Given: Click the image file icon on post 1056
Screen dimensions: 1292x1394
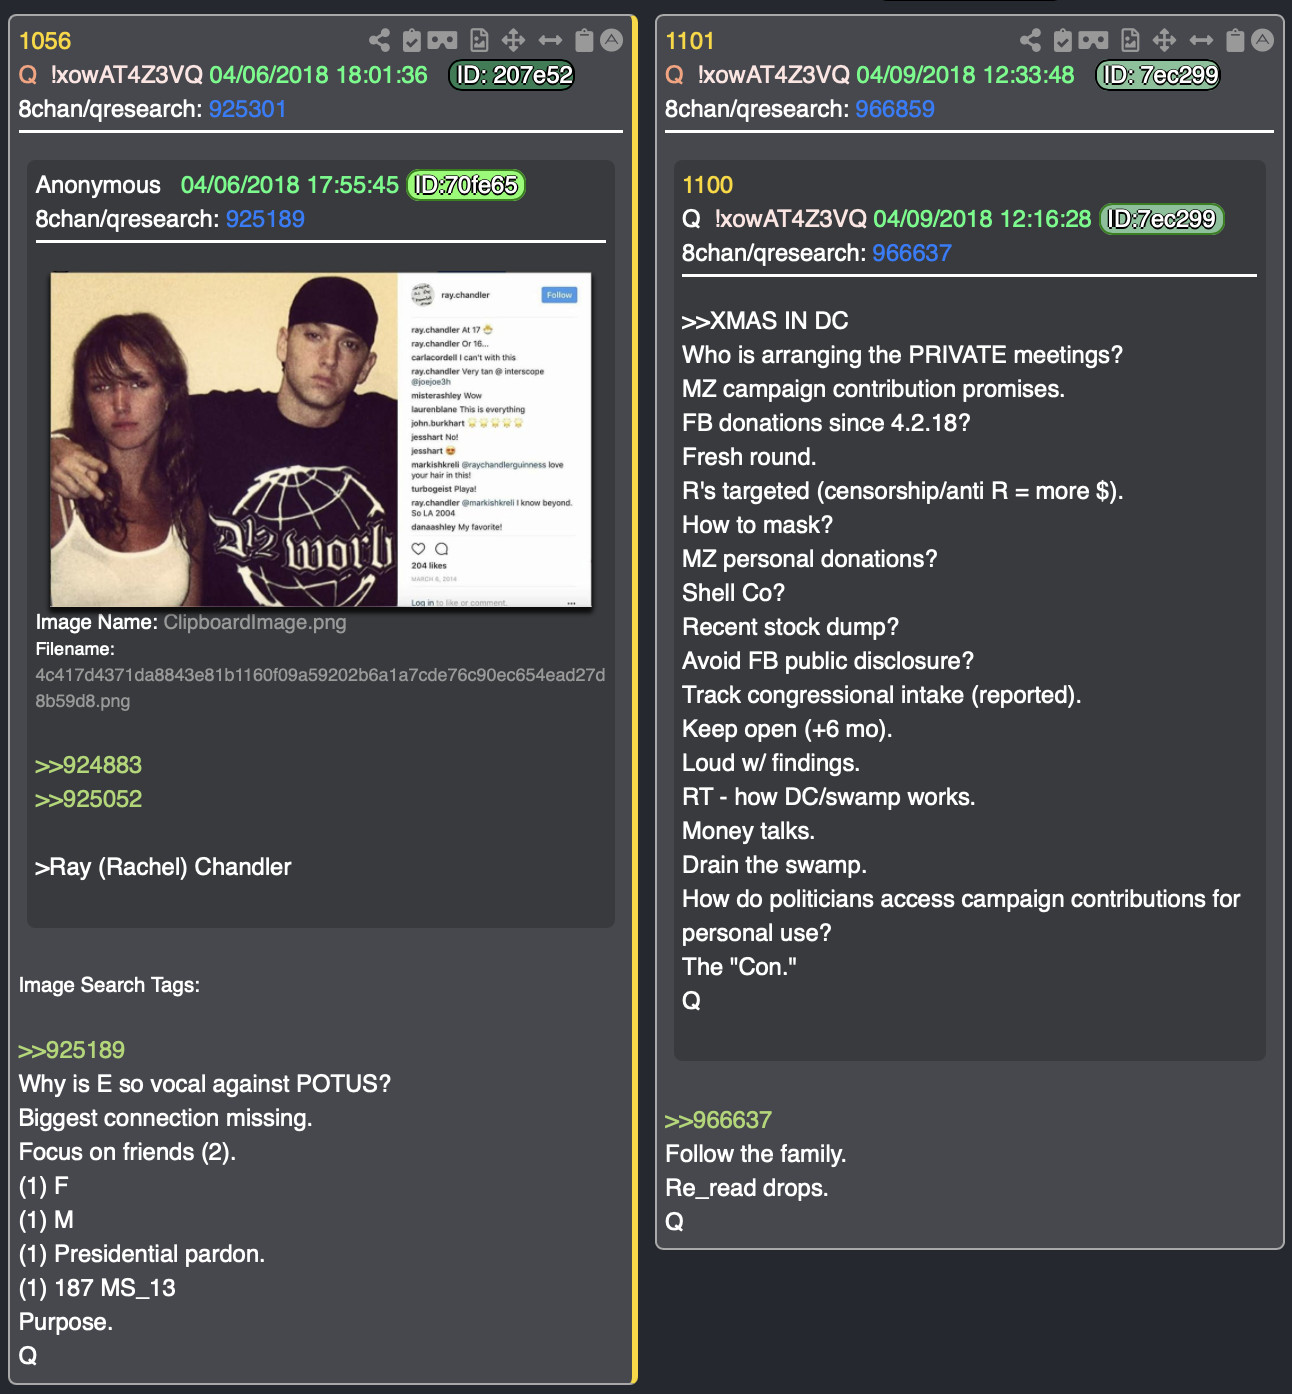Looking at the screenshot, I should click(x=480, y=40).
